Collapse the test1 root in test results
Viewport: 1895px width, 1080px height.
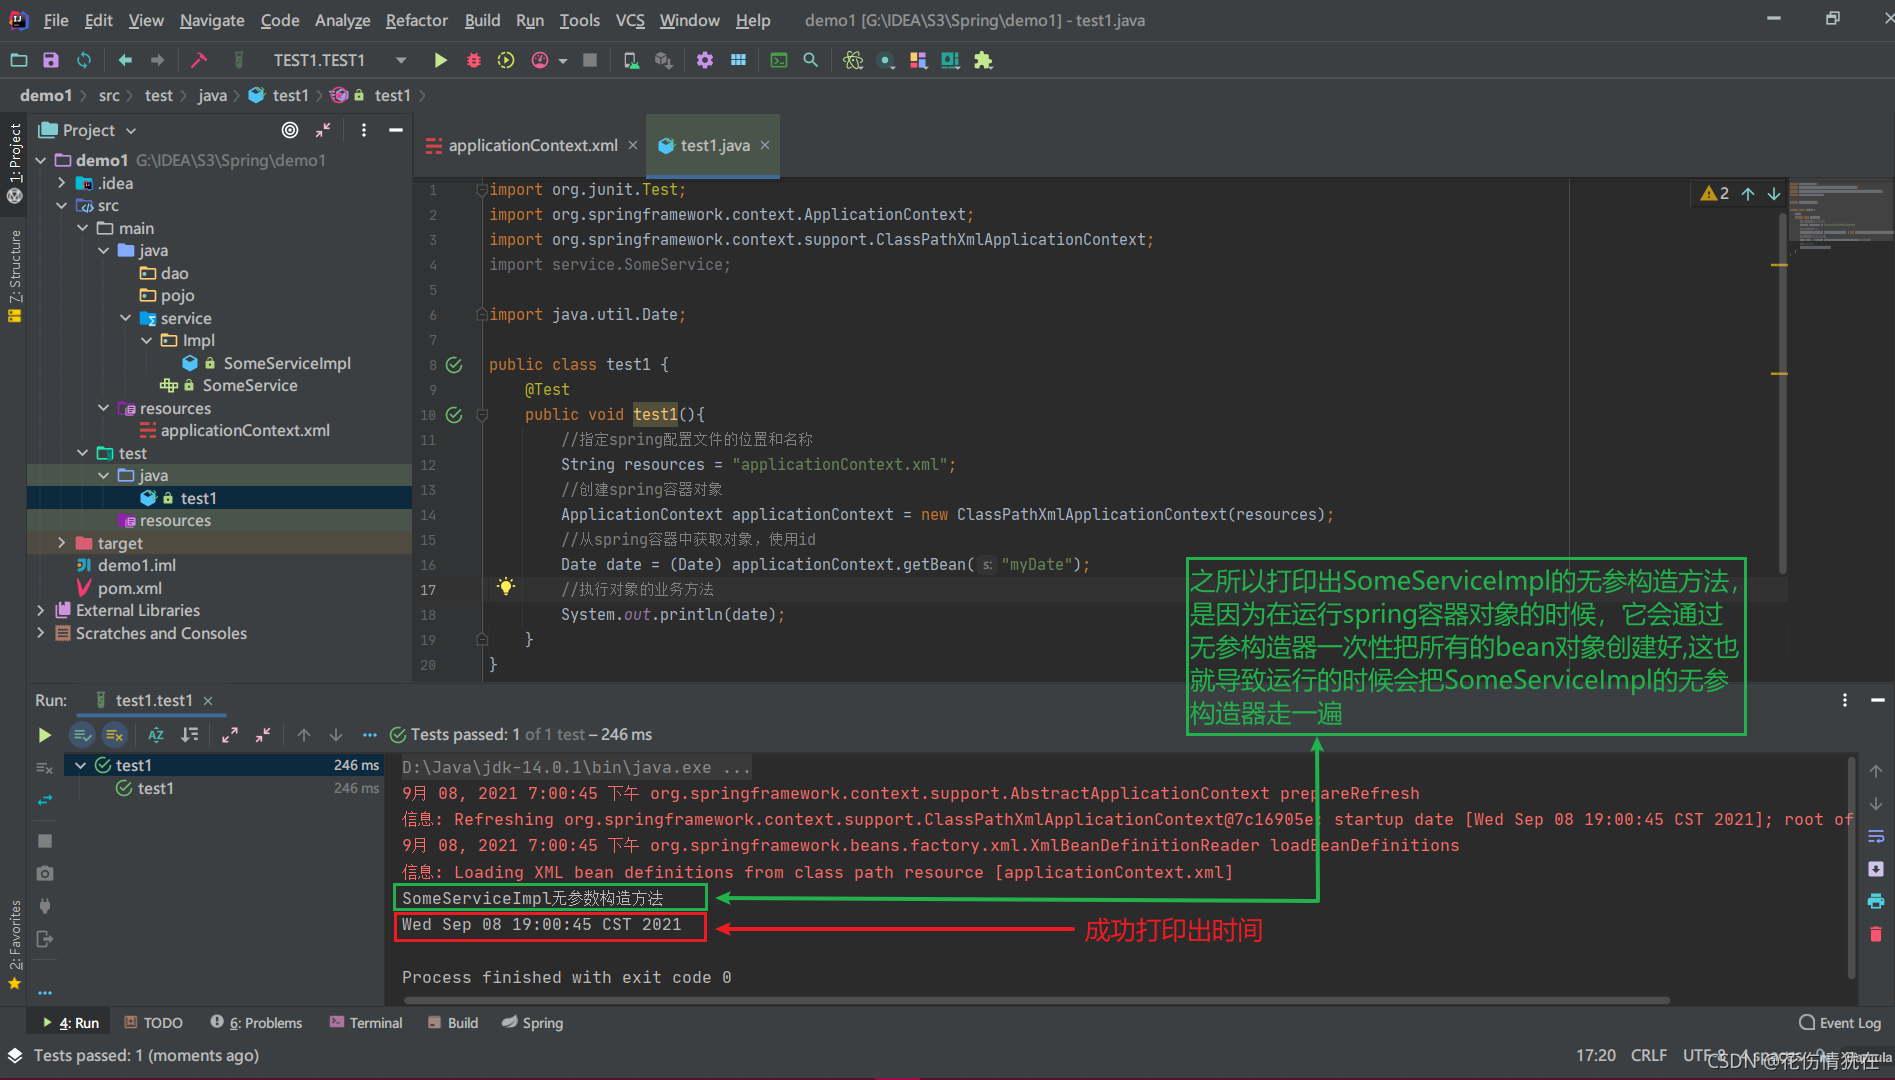pyautogui.click(x=80, y=765)
